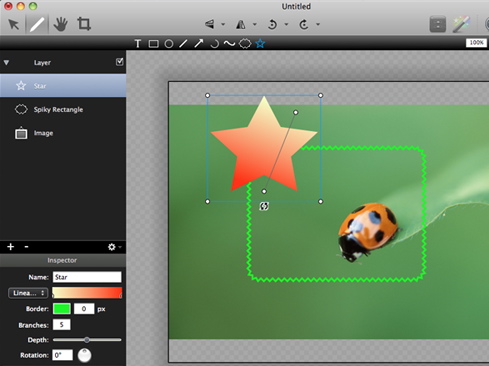Select the star shape tool
The height and width of the screenshot is (366, 489).
(260, 44)
